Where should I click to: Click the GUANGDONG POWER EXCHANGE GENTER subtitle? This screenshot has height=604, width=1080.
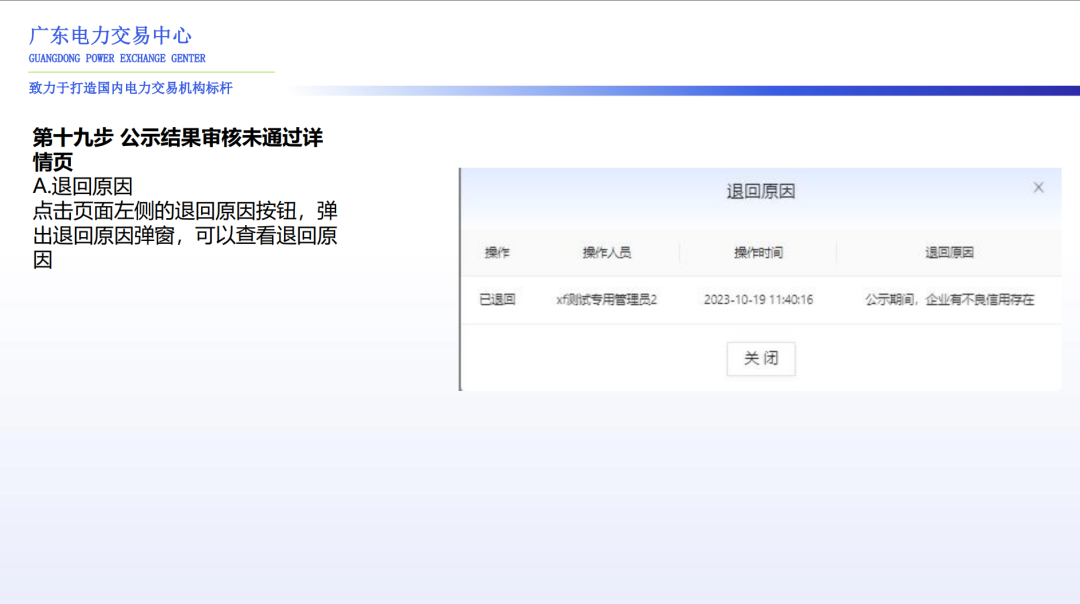point(115,58)
